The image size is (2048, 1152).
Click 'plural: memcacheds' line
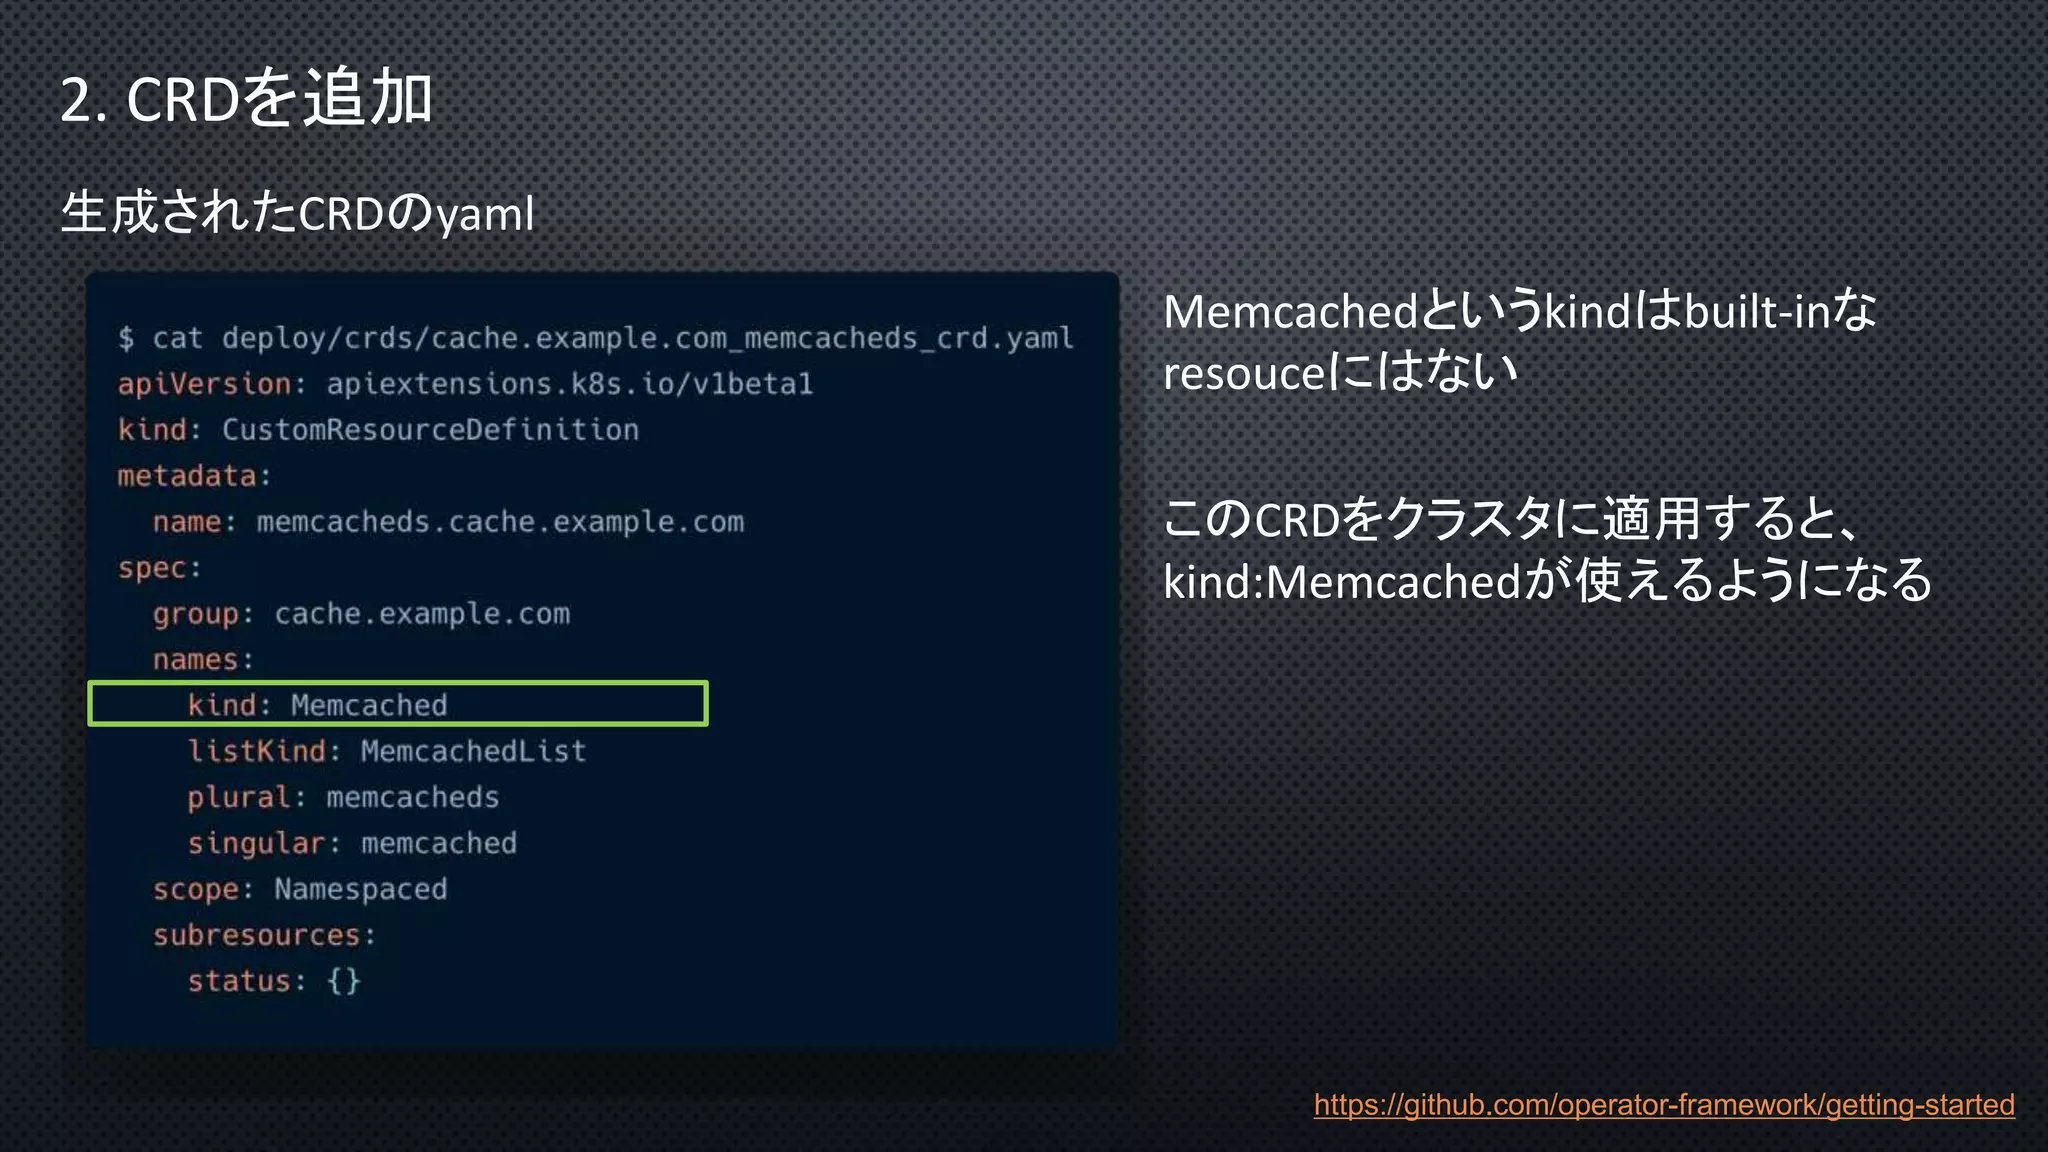(343, 797)
